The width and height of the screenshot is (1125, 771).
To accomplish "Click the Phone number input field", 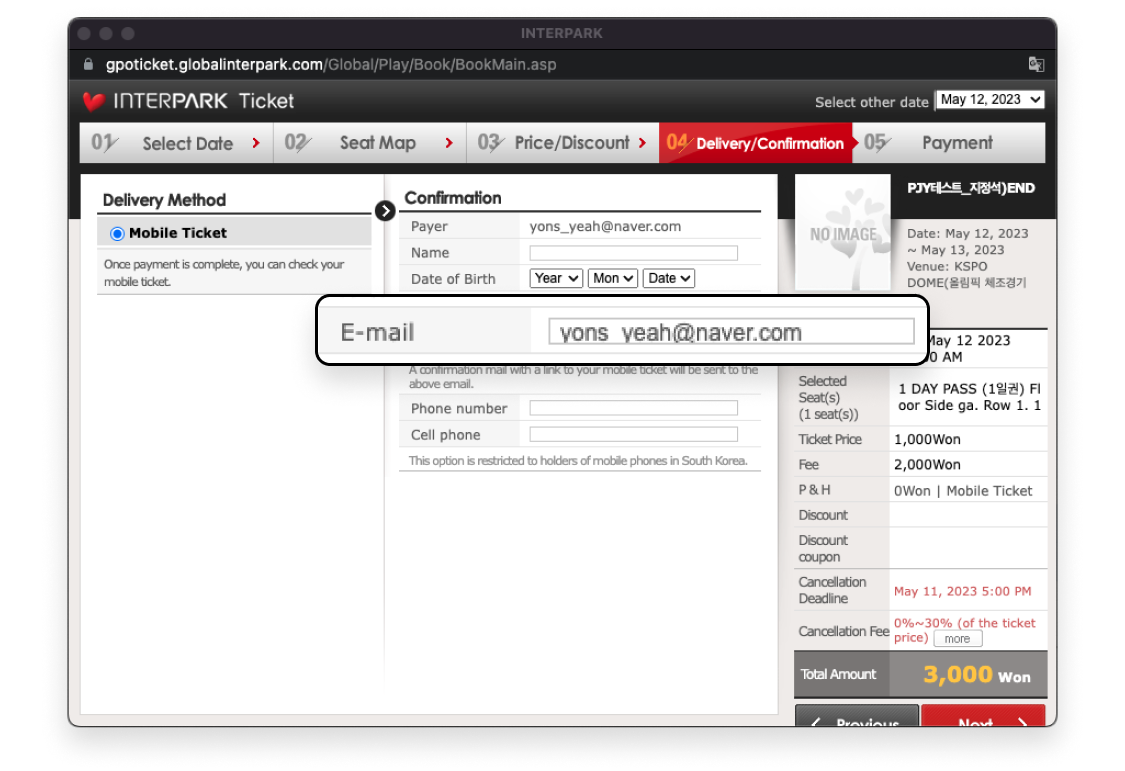I will [x=634, y=408].
